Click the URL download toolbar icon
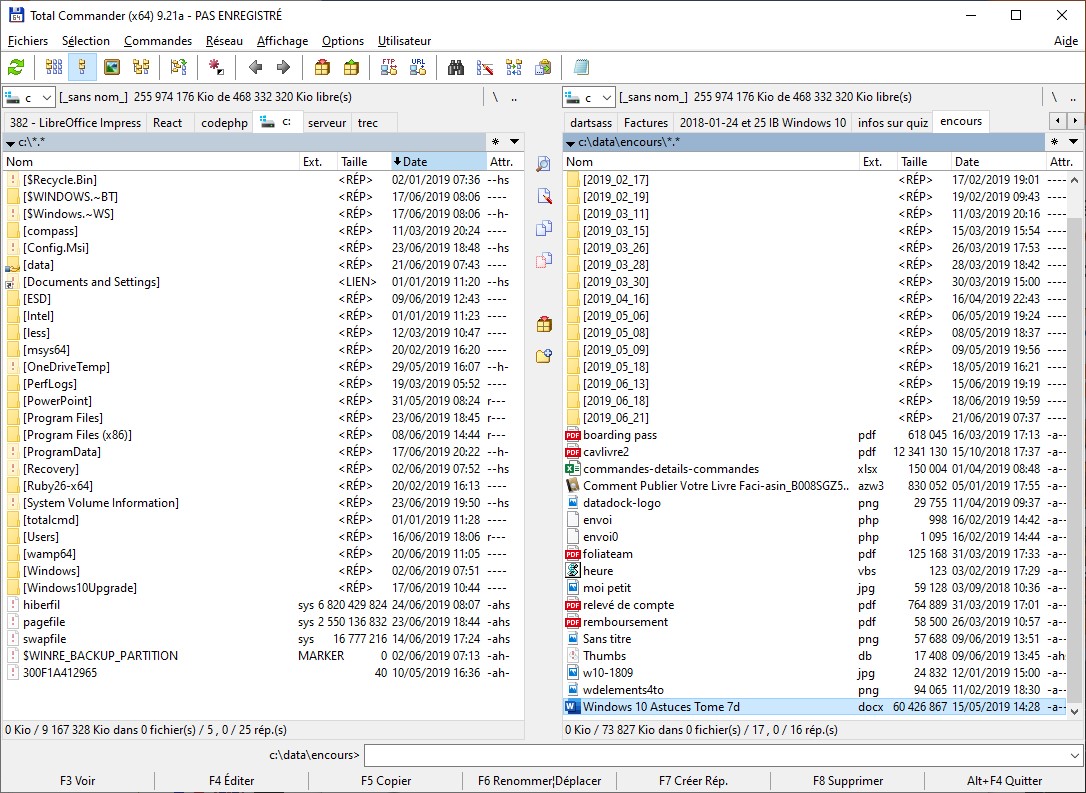 (x=418, y=67)
